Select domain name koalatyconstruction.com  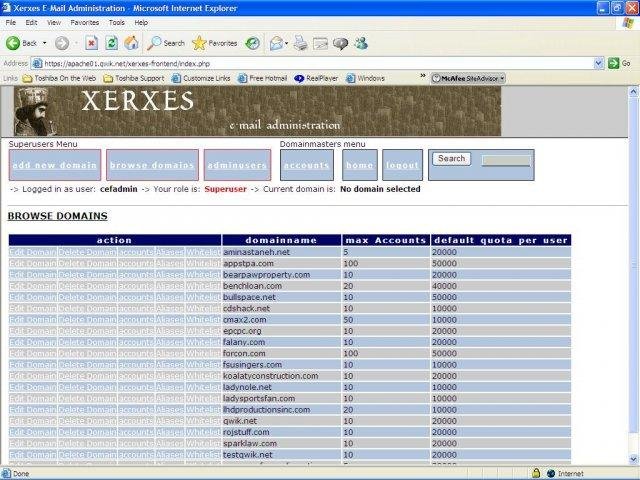point(271,376)
